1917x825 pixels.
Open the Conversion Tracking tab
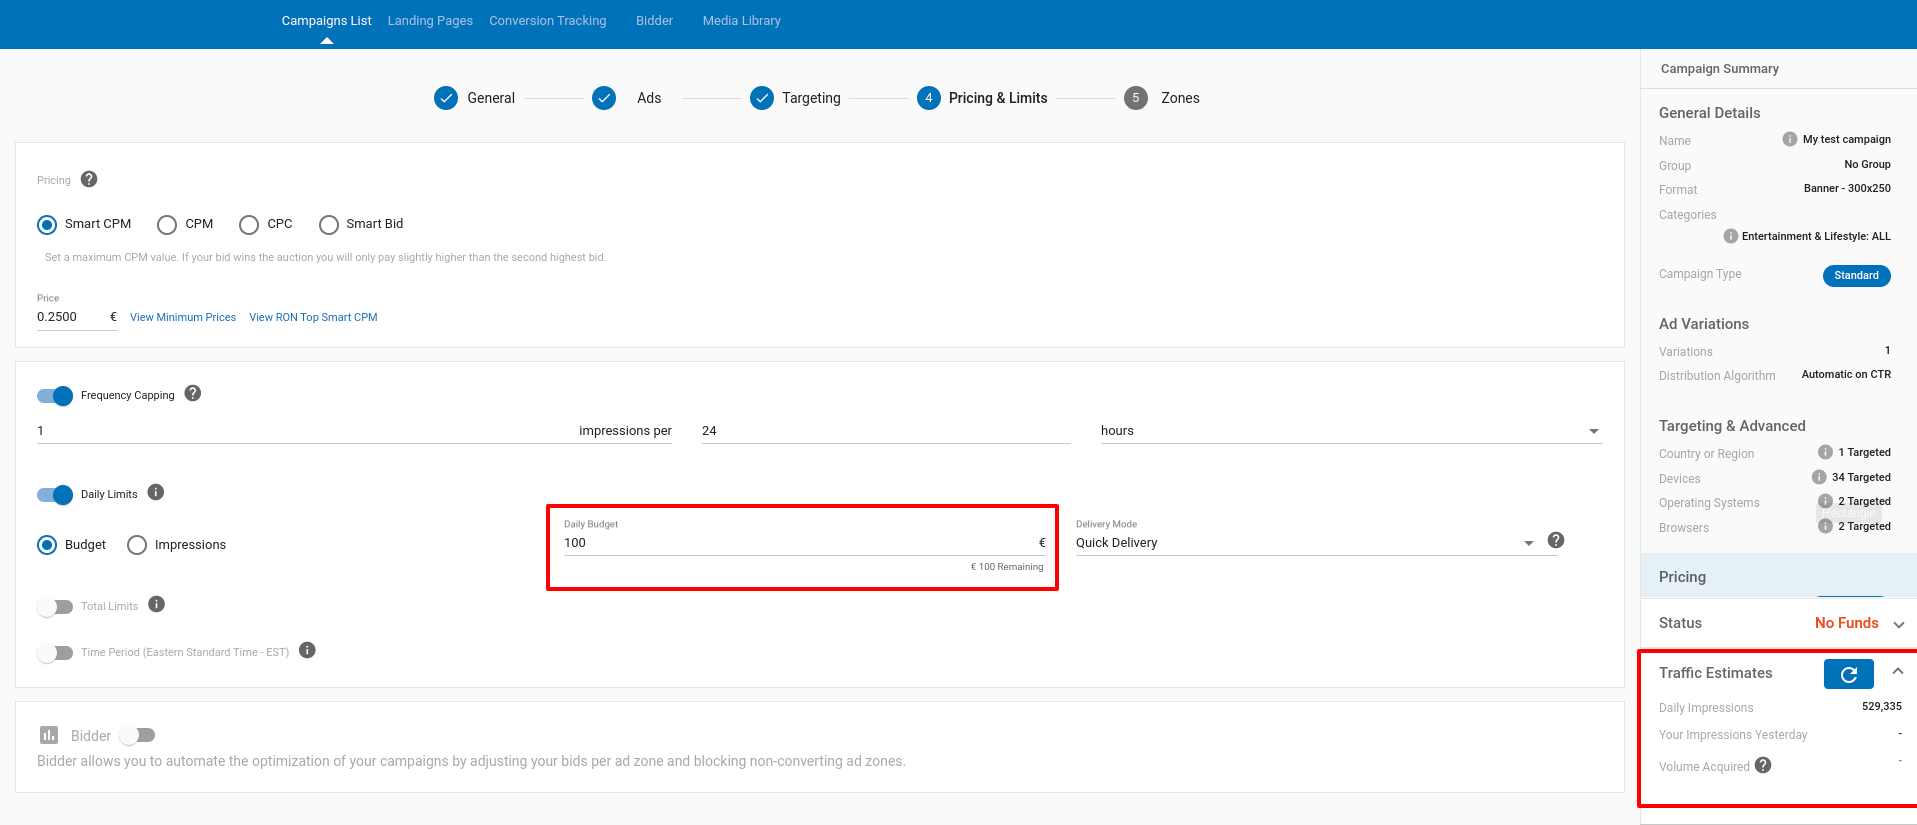(547, 21)
